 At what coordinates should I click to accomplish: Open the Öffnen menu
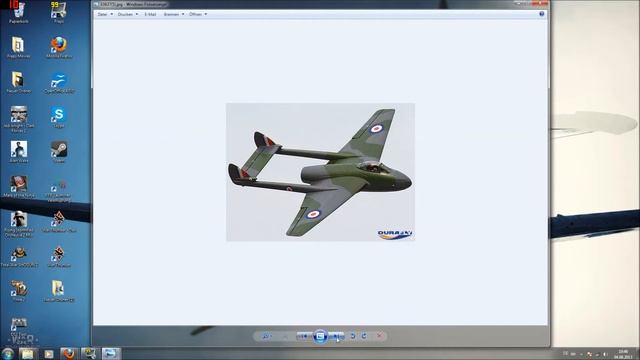pos(198,14)
